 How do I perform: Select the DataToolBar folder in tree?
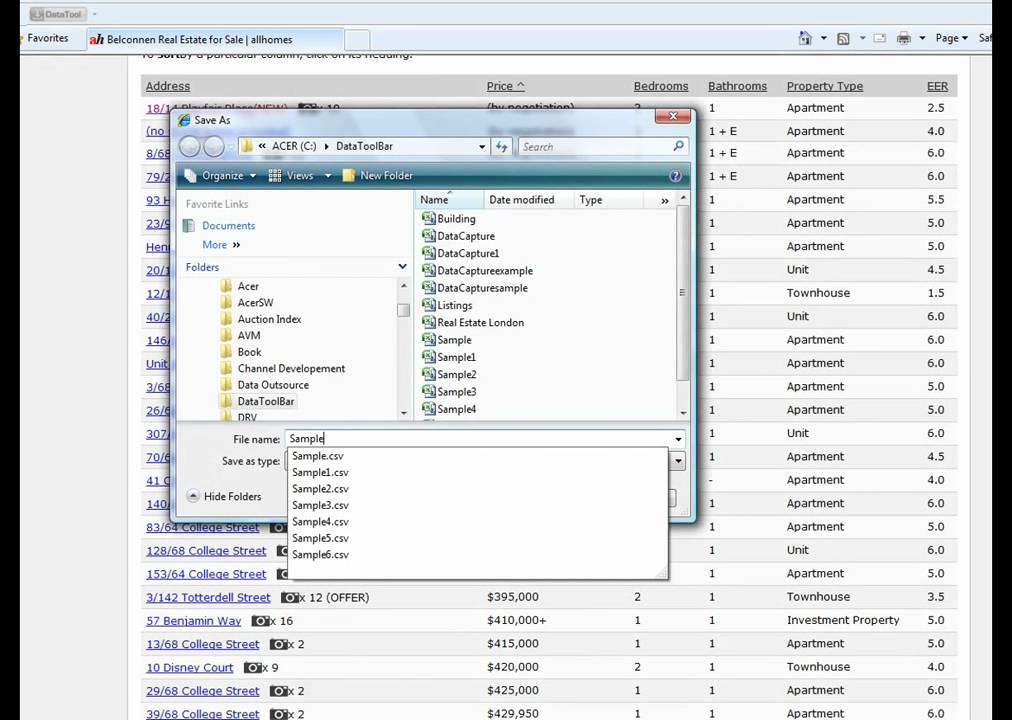(258, 401)
